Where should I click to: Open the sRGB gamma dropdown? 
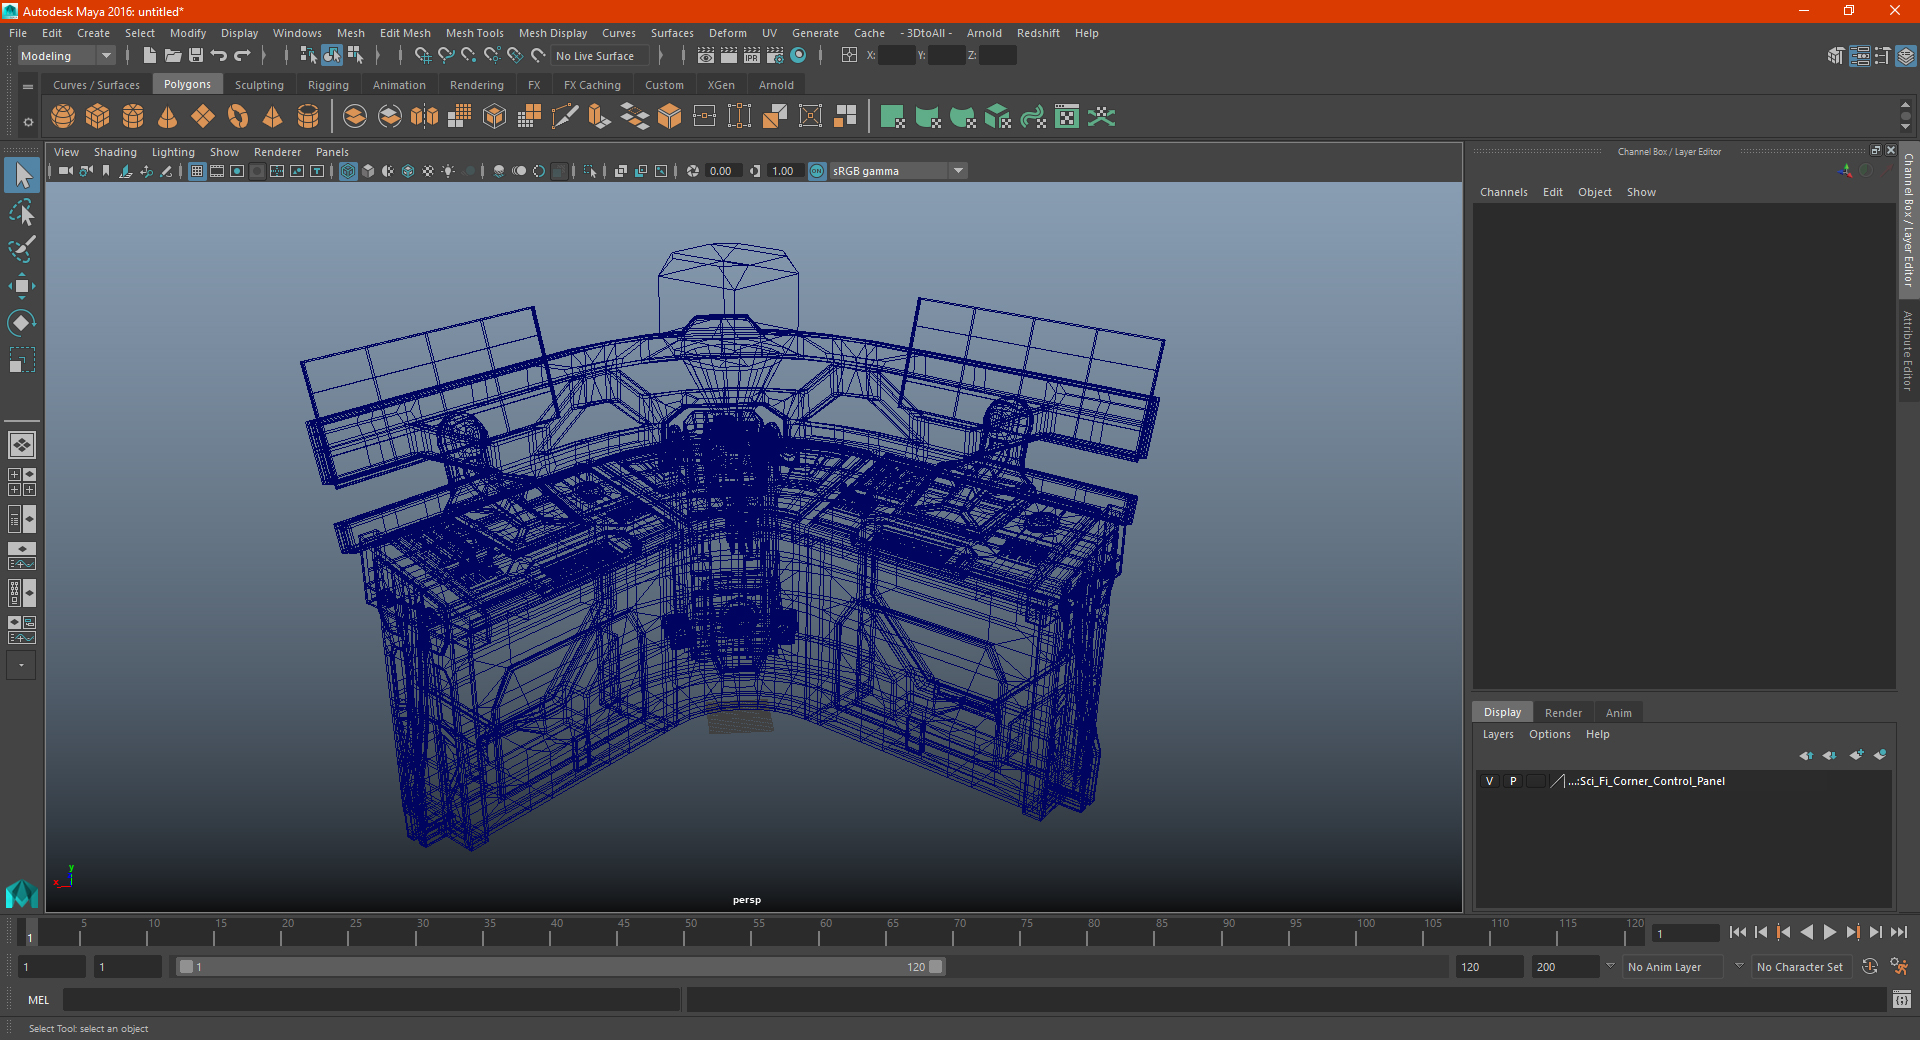(x=959, y=171)
